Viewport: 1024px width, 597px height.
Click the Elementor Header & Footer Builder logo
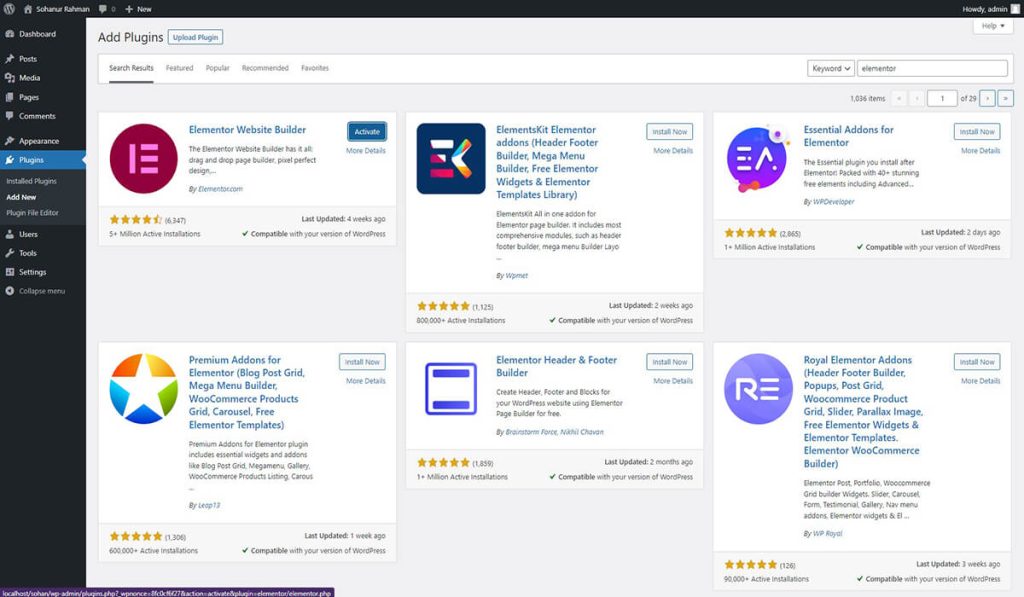click(451, 389)
